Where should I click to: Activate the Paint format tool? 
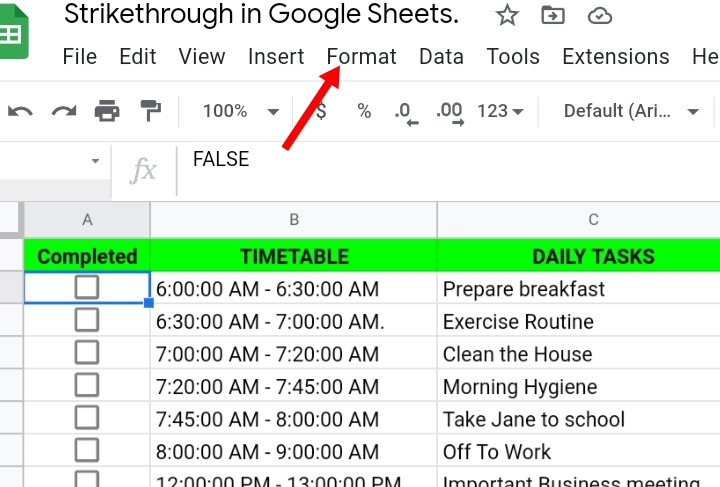point(151,111)
